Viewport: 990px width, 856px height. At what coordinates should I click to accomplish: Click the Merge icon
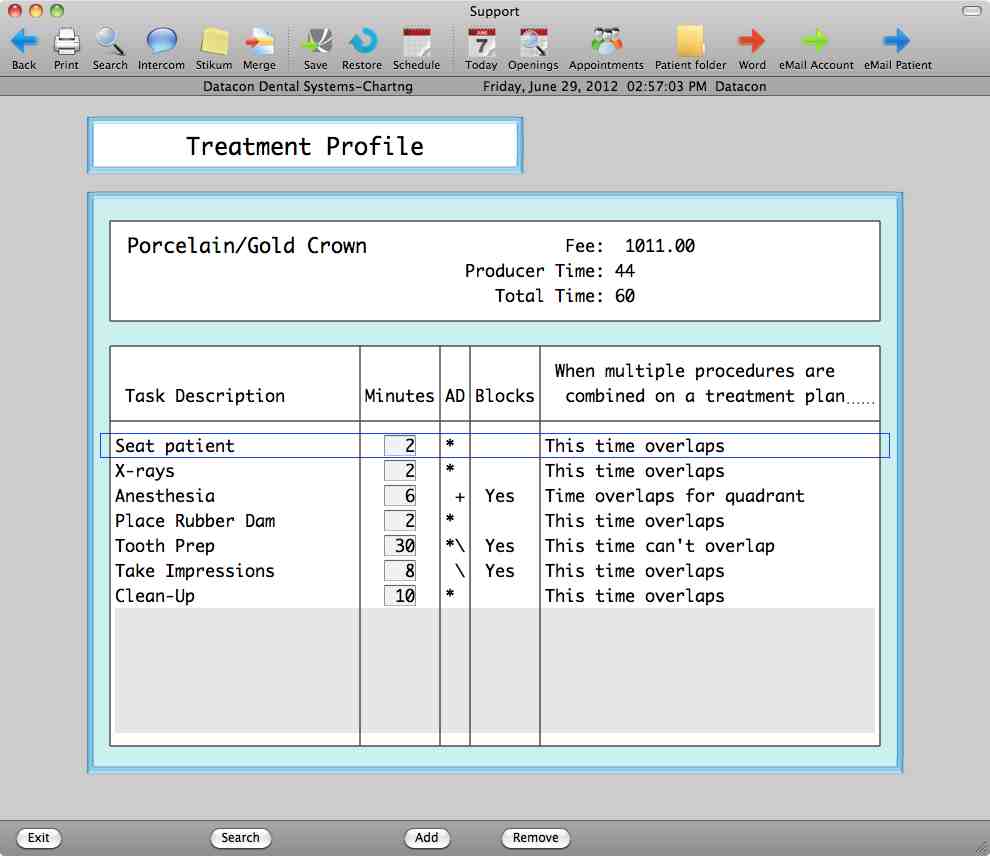(x=259, y=41)
